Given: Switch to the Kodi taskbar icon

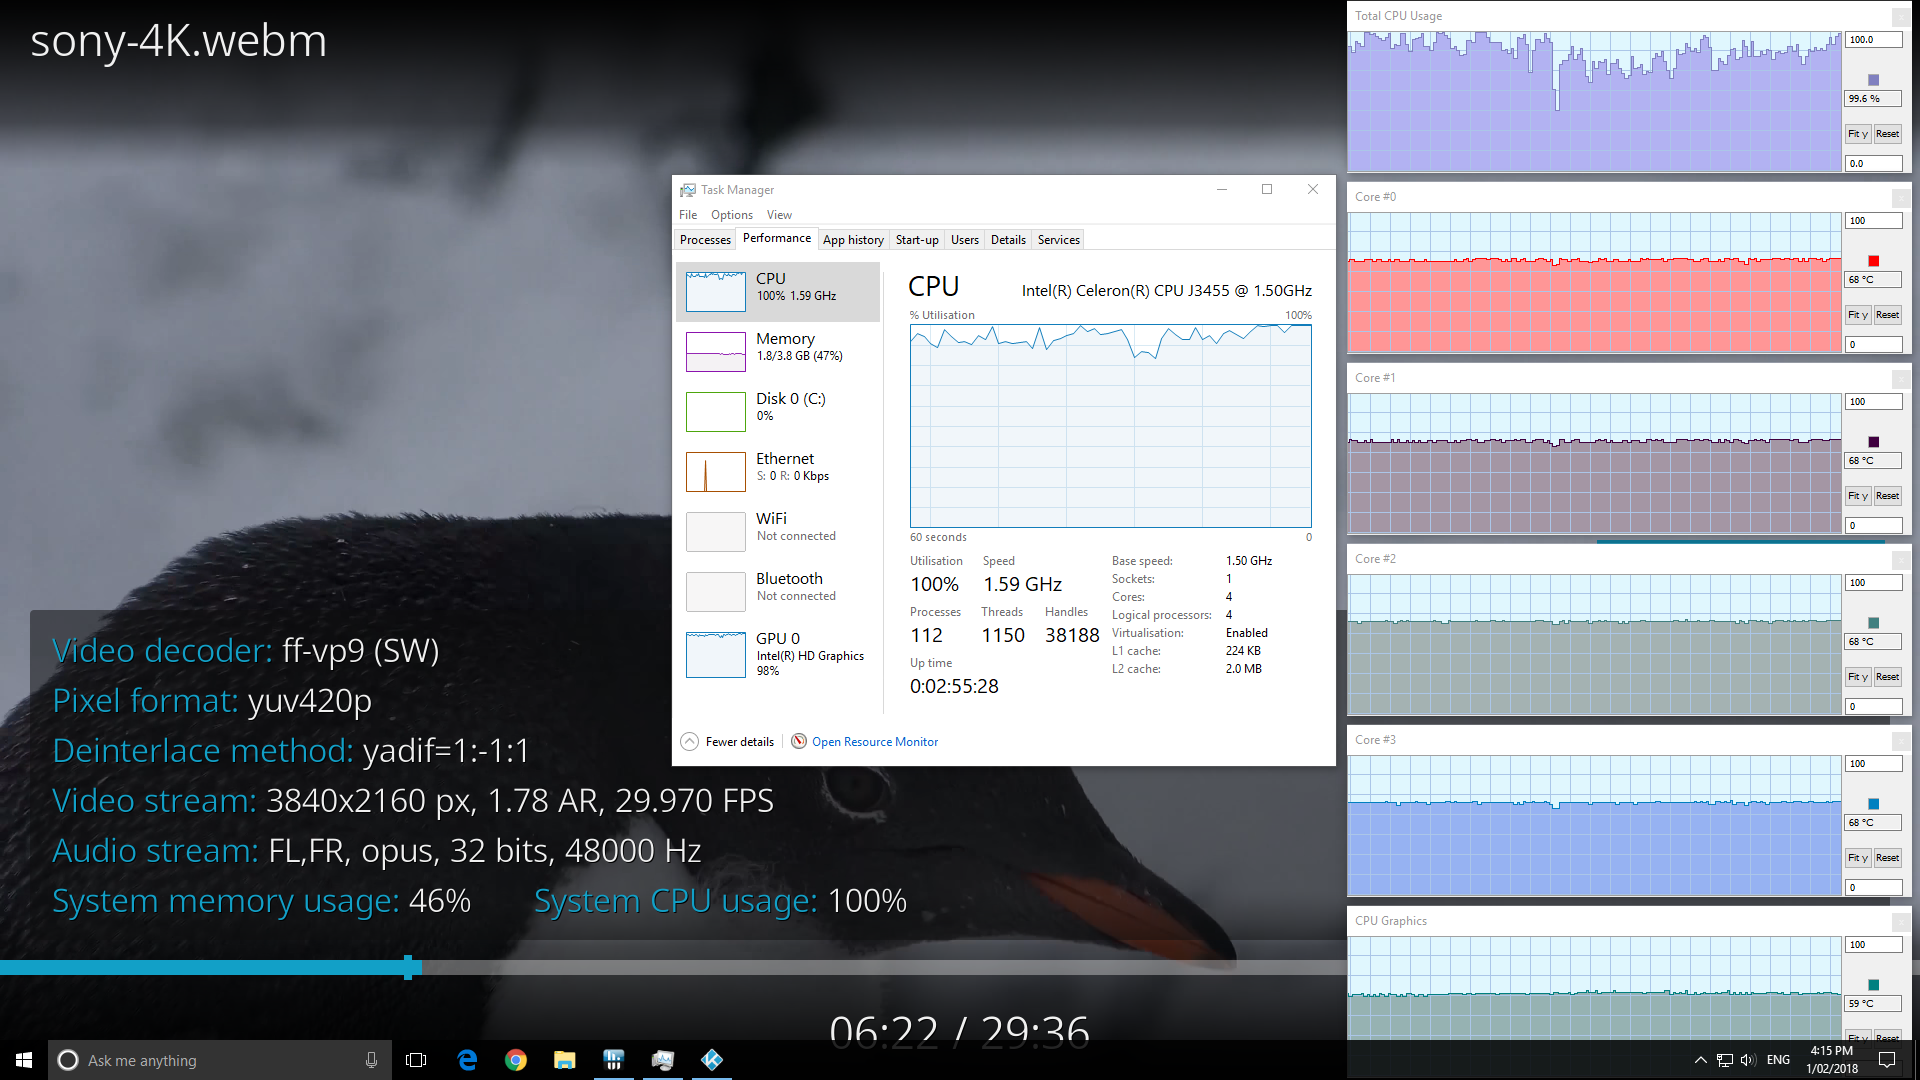Looking at the screenshot, I should coord(712,1060).
